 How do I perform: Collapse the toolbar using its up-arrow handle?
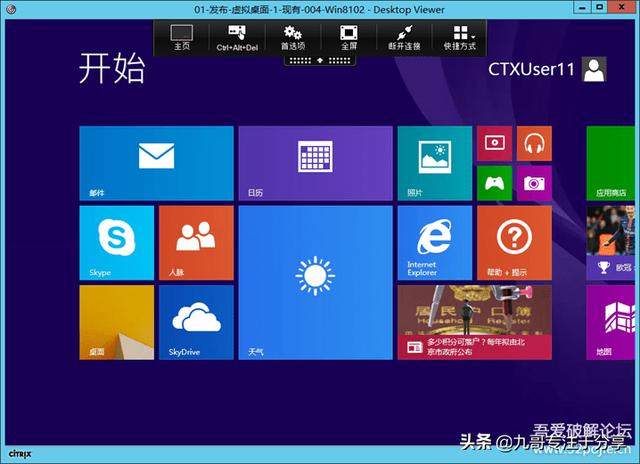320,60
